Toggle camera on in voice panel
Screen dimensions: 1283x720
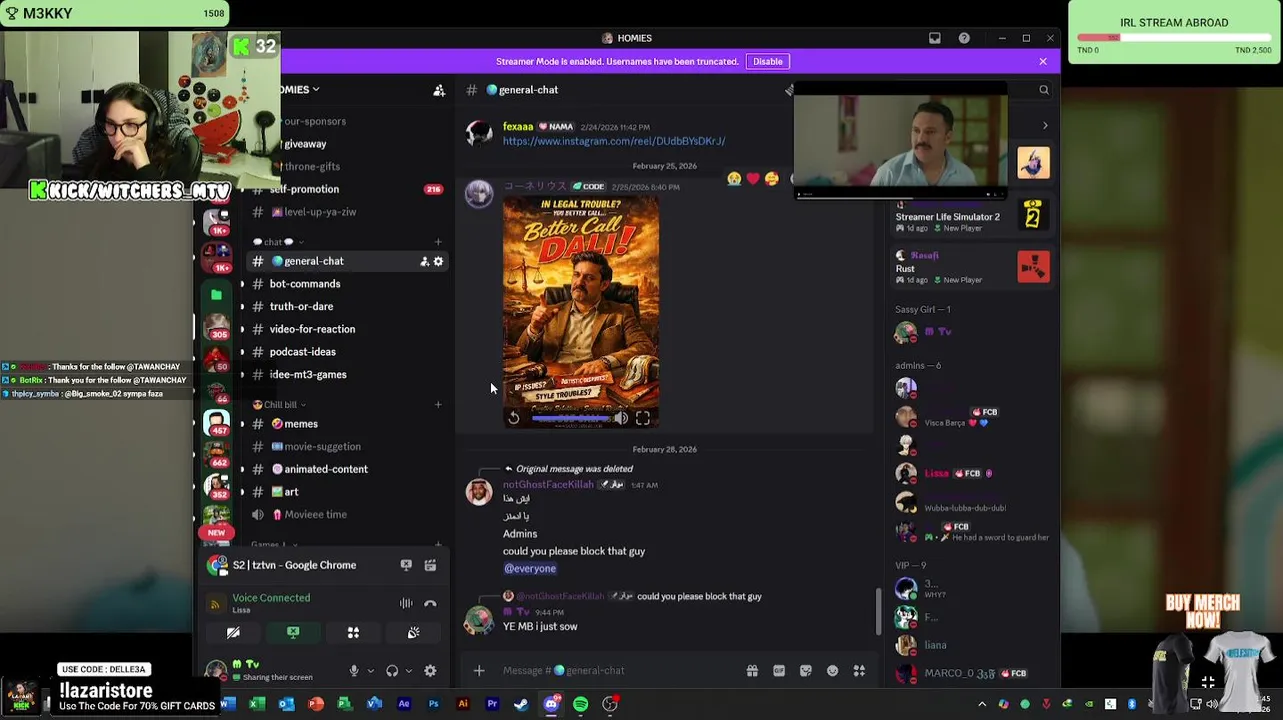[x=233, y=632]
